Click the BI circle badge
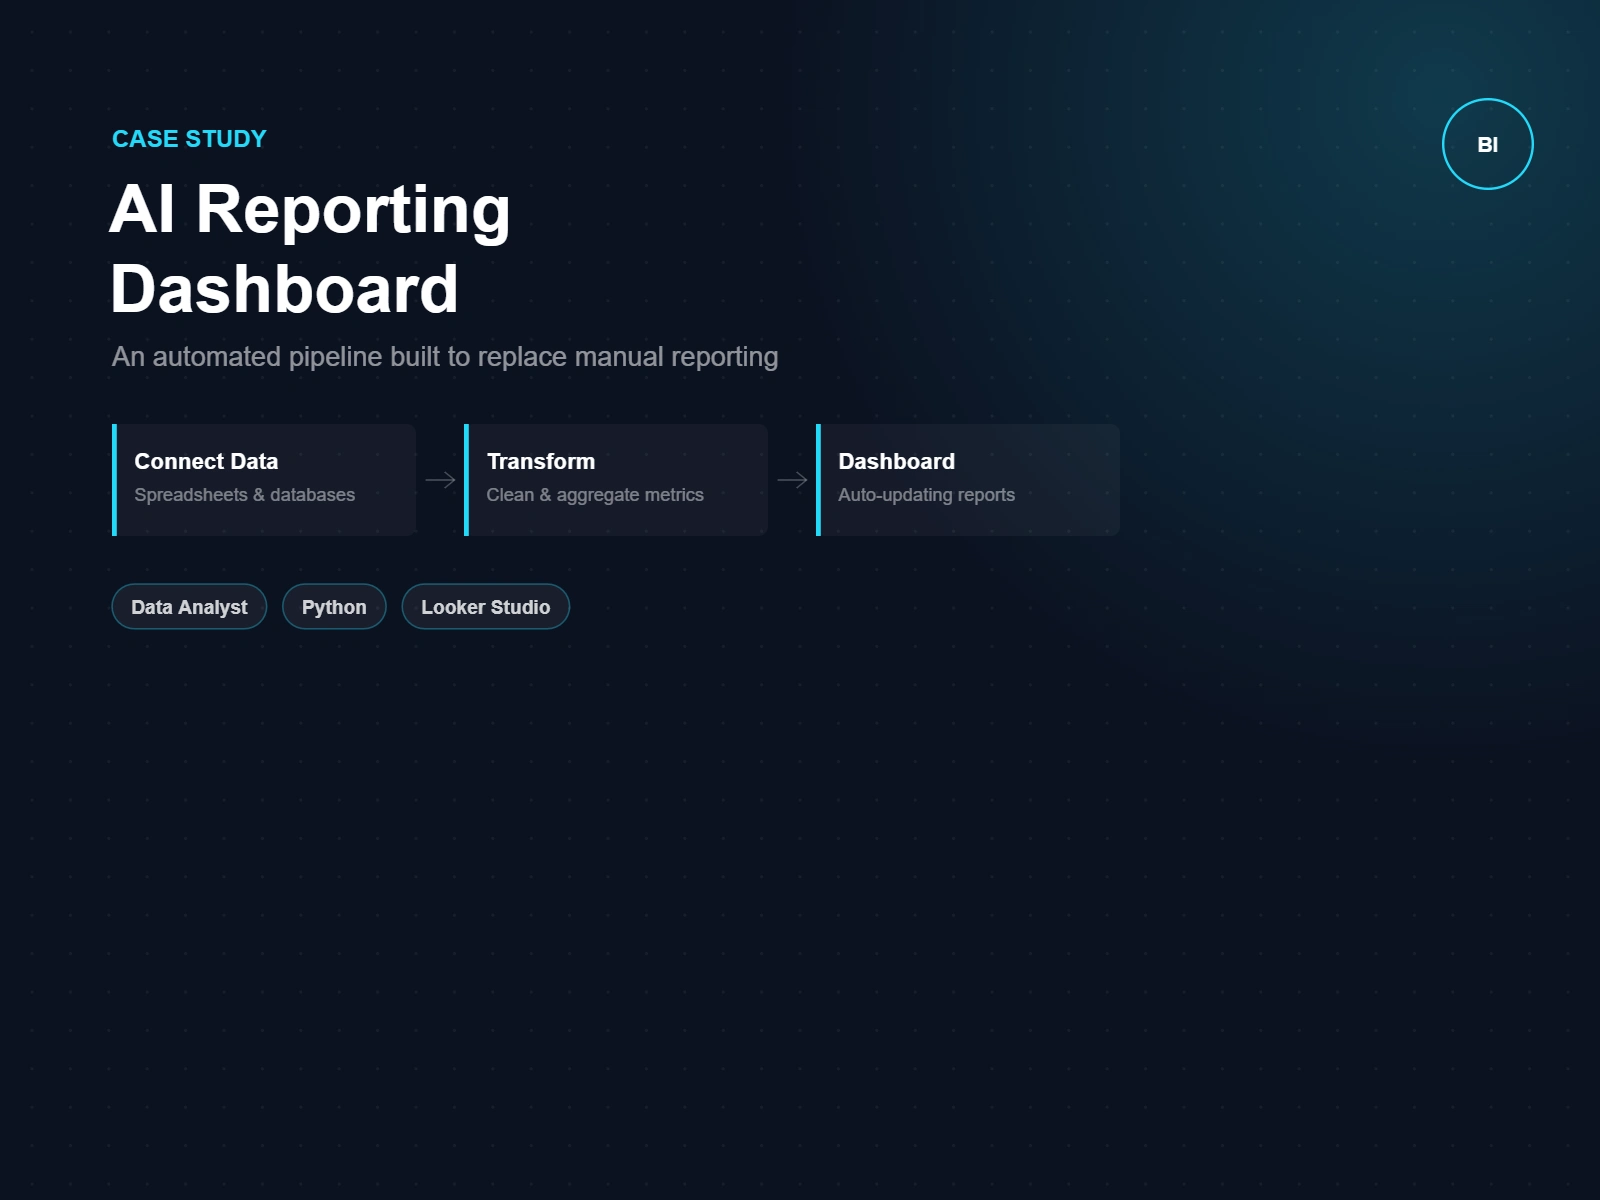Viewport: 1600px width, 1200px height. pyautogui.click(x=1487, y=144)
